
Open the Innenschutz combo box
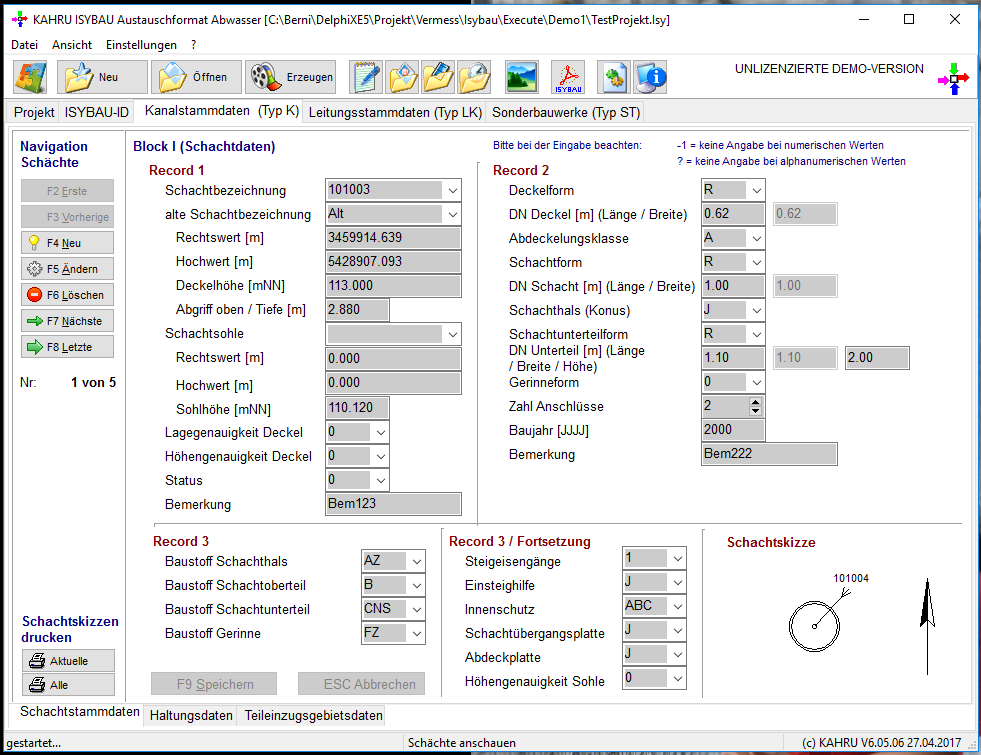pos(678,606)
